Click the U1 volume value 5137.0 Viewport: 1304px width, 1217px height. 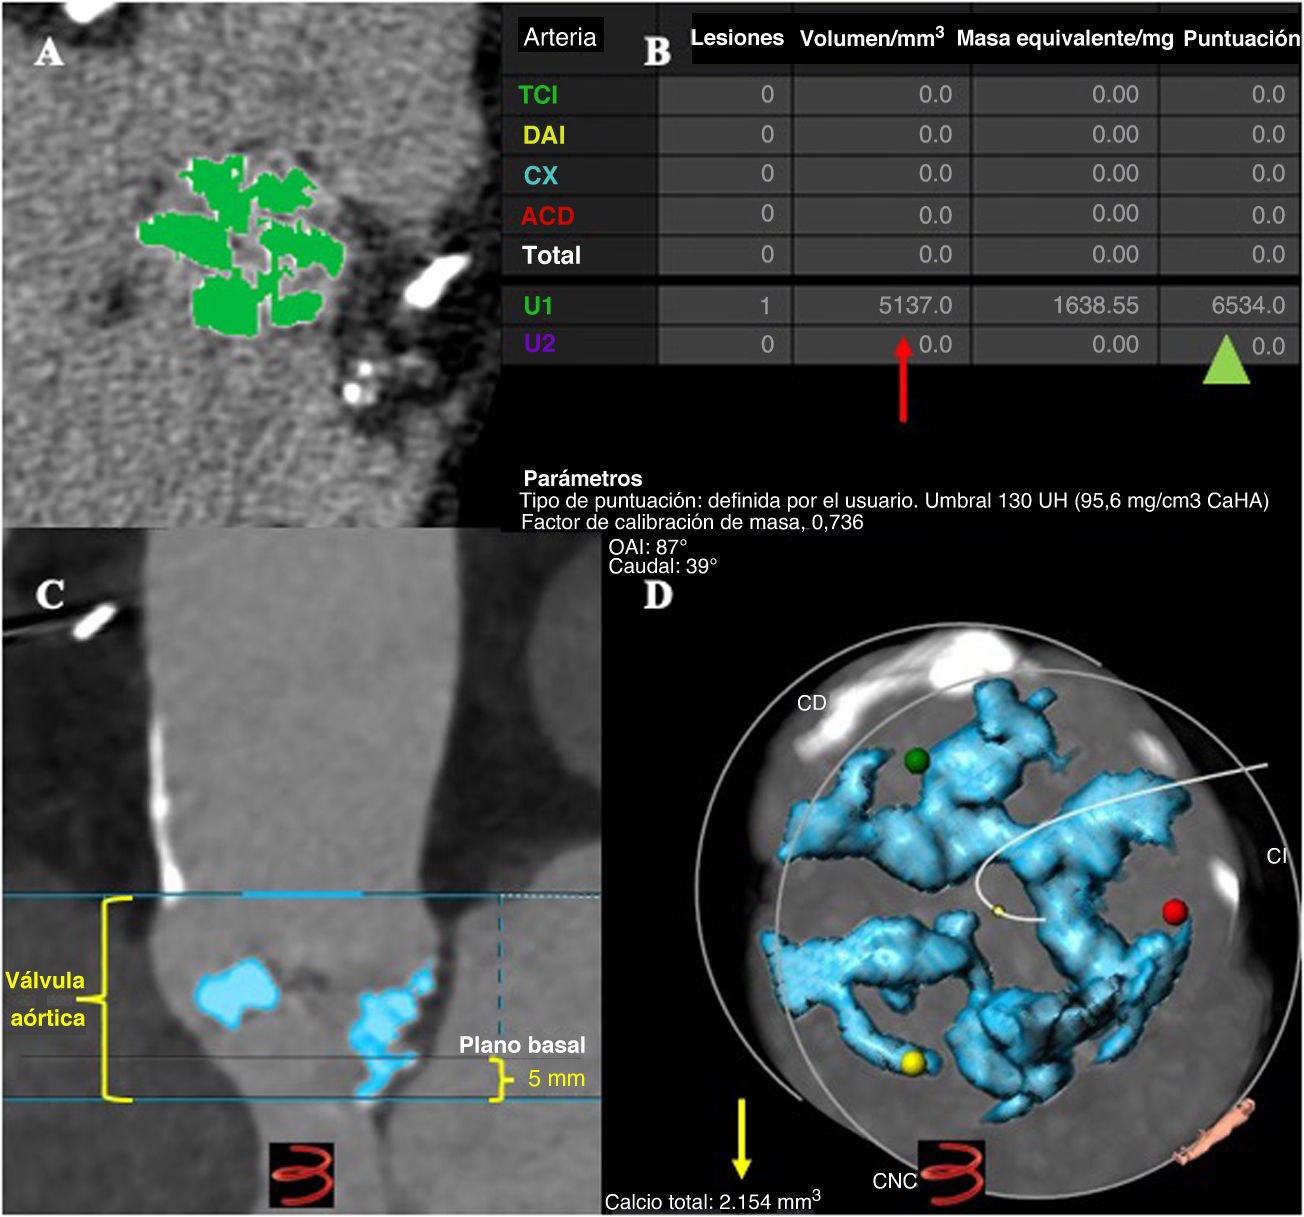[x=915, y=305]
